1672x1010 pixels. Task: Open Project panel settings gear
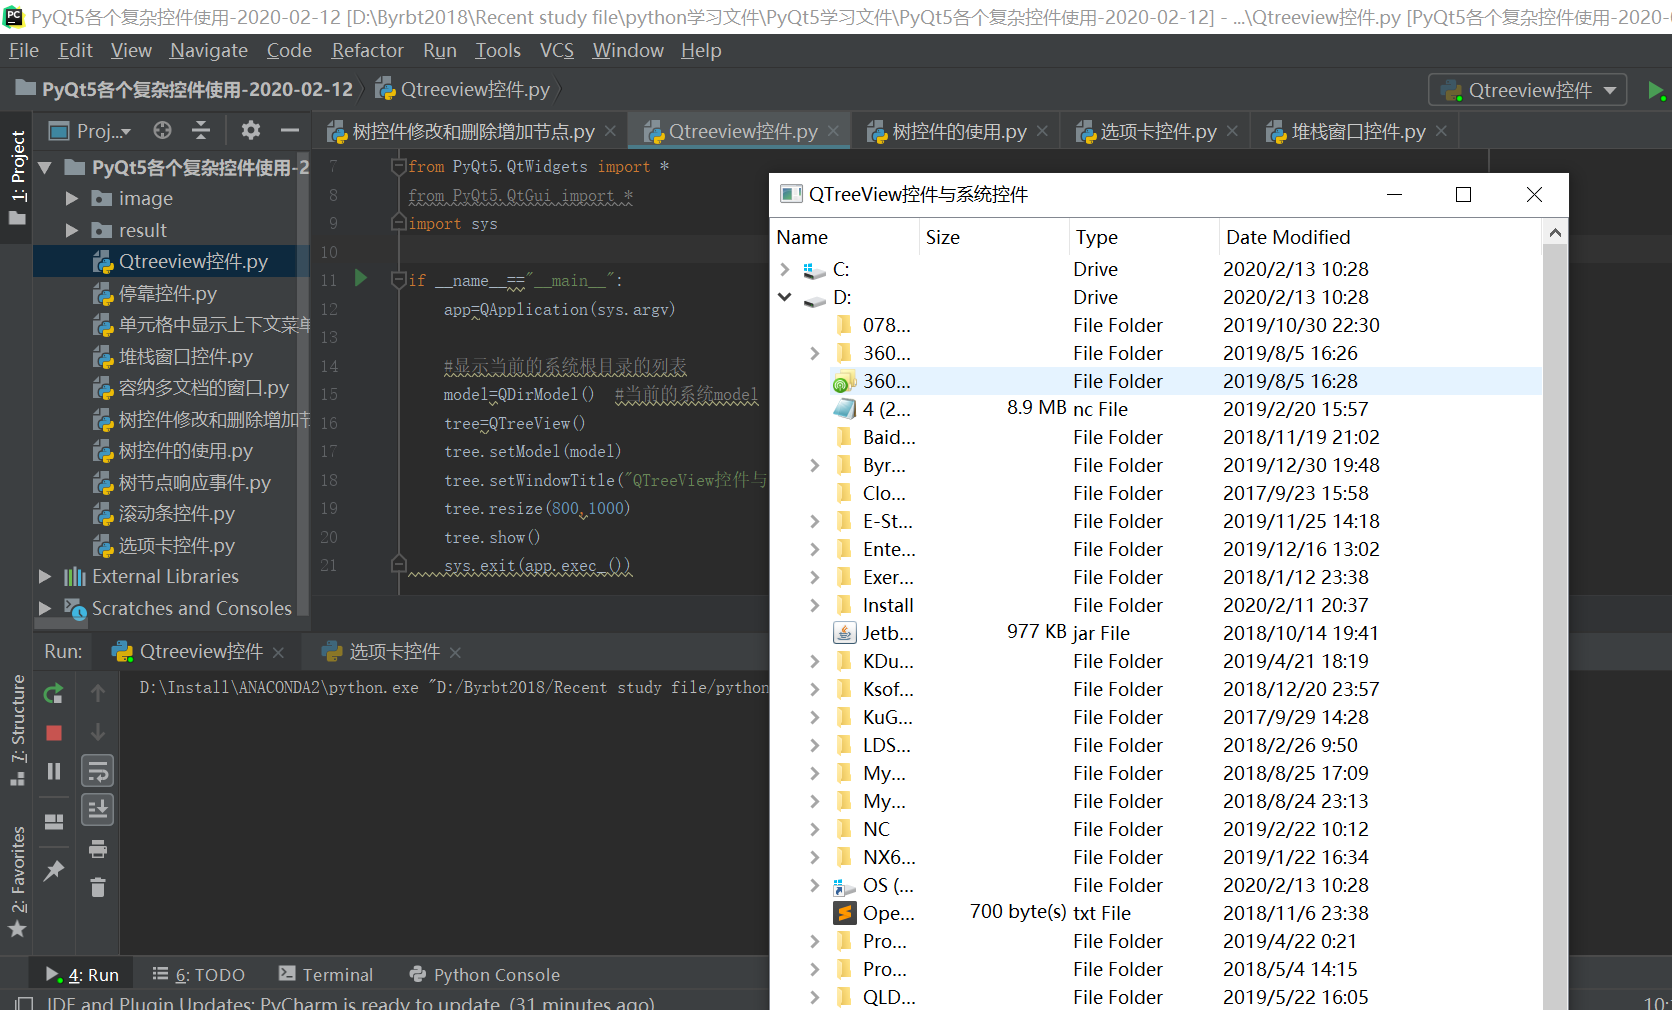click(x=250, y=130)
